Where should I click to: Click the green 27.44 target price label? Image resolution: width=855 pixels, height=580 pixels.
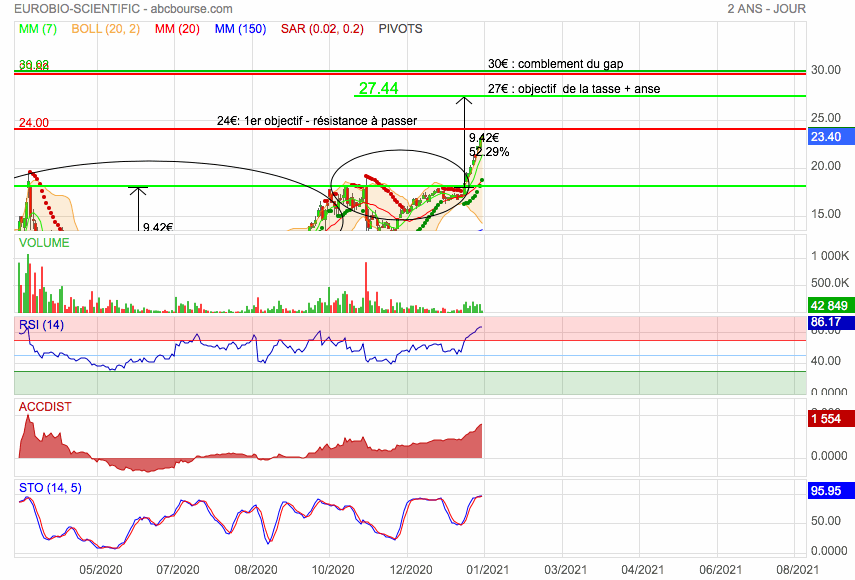[x=378, y=89]
